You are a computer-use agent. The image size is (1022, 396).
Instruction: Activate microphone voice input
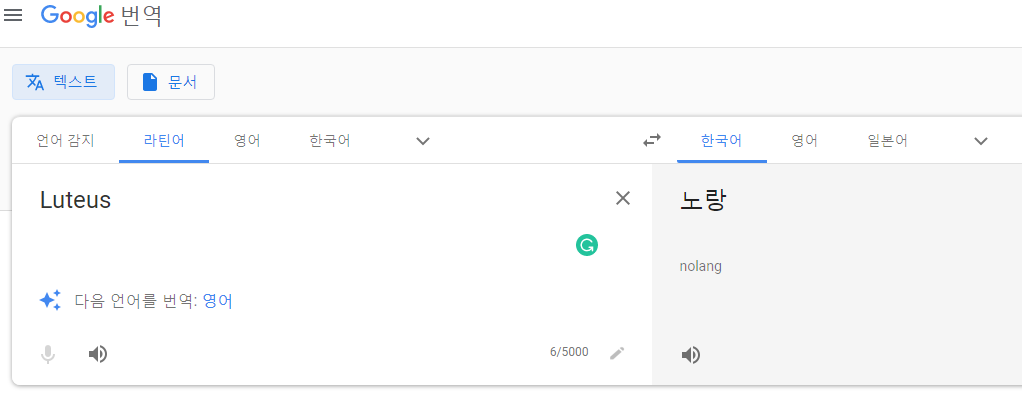48,354
